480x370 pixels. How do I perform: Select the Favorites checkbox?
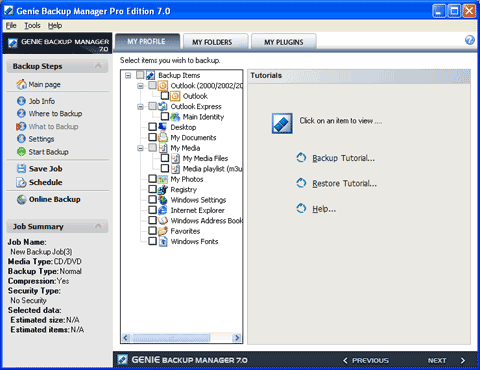coord(152,230)
